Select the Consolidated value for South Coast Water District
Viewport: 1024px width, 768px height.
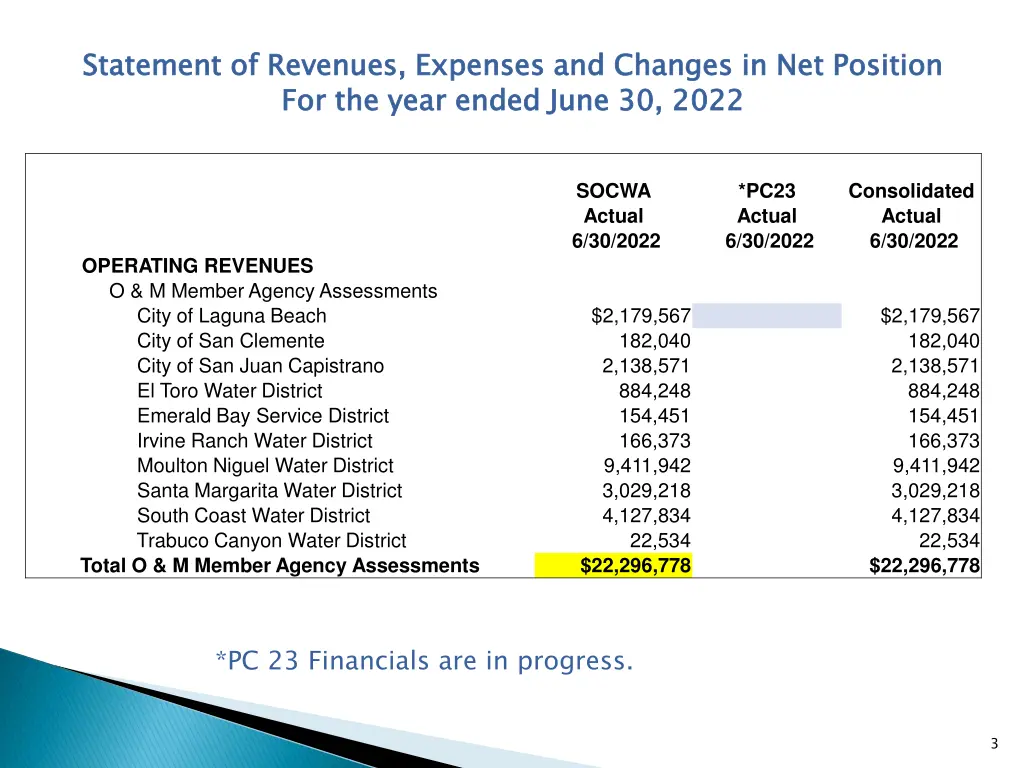pyautogui.click(x=935, y=516)
